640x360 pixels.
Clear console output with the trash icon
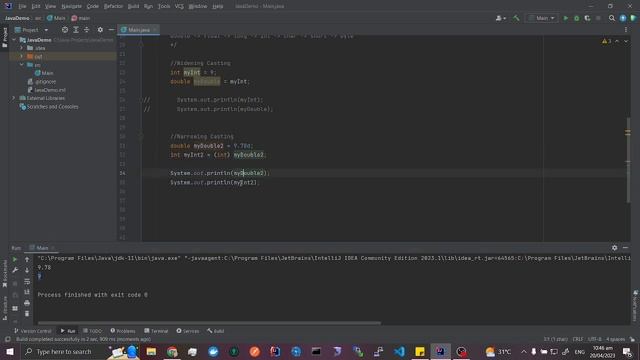[27, 313]
